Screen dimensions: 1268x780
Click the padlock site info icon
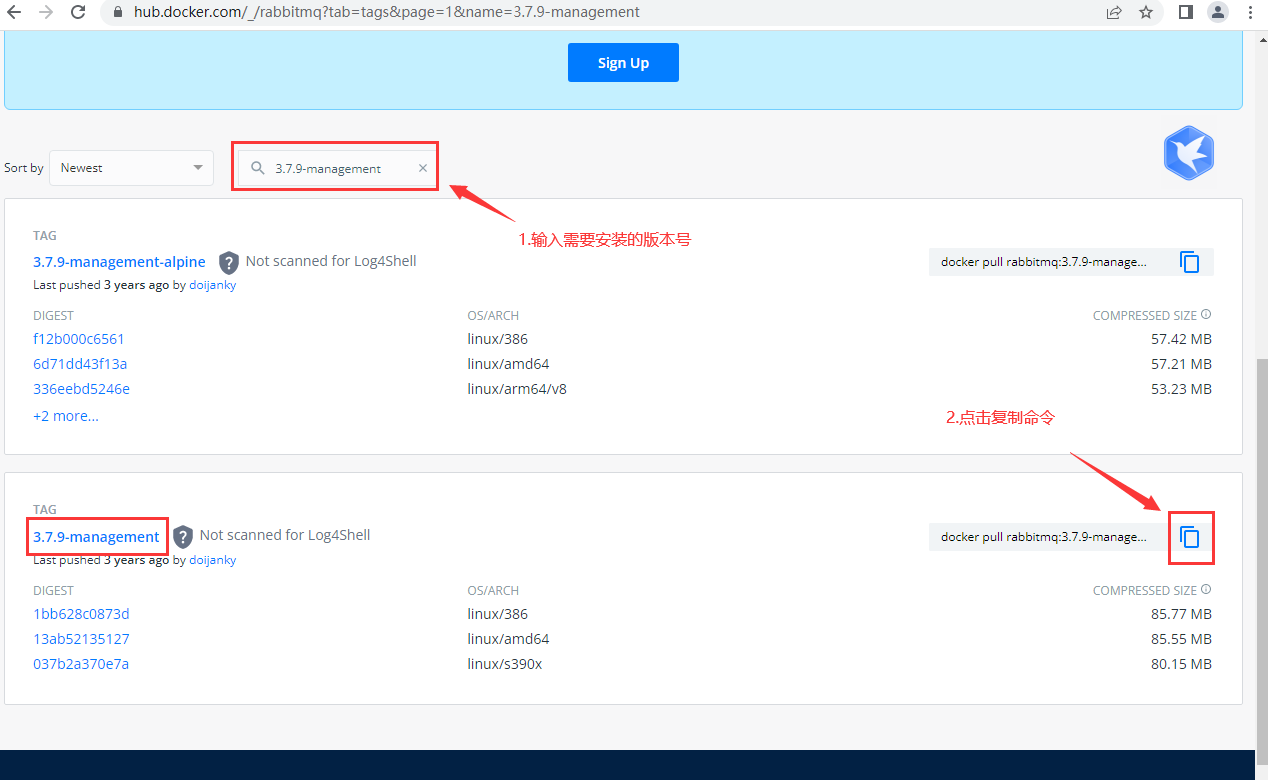[x=117, y=13]
